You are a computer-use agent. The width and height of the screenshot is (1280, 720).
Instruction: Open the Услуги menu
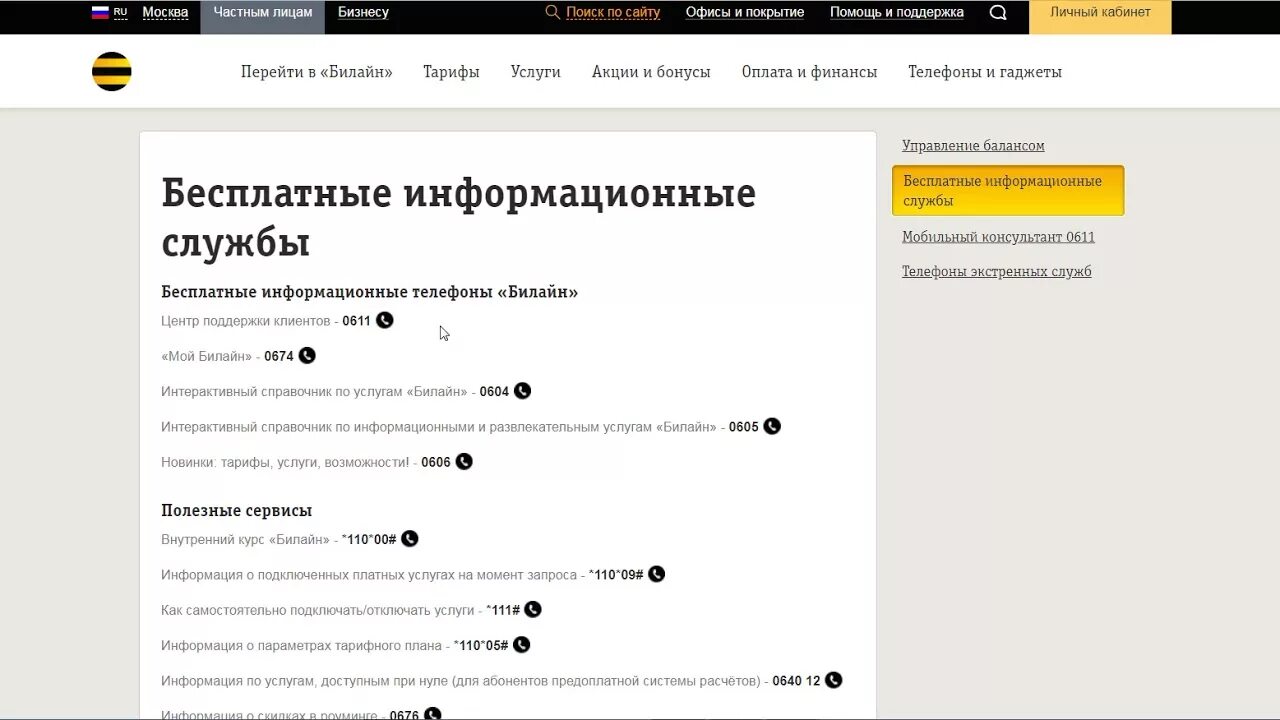(536, 72)
